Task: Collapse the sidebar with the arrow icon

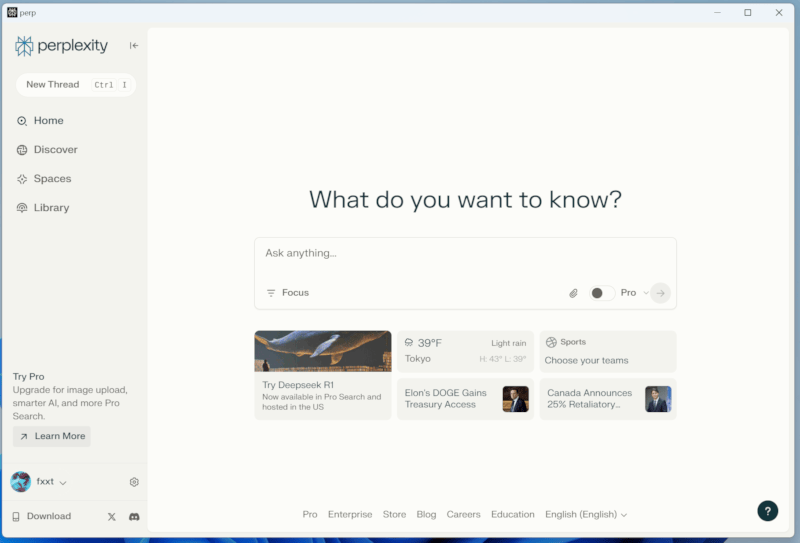Action: (x=134, y=46)
